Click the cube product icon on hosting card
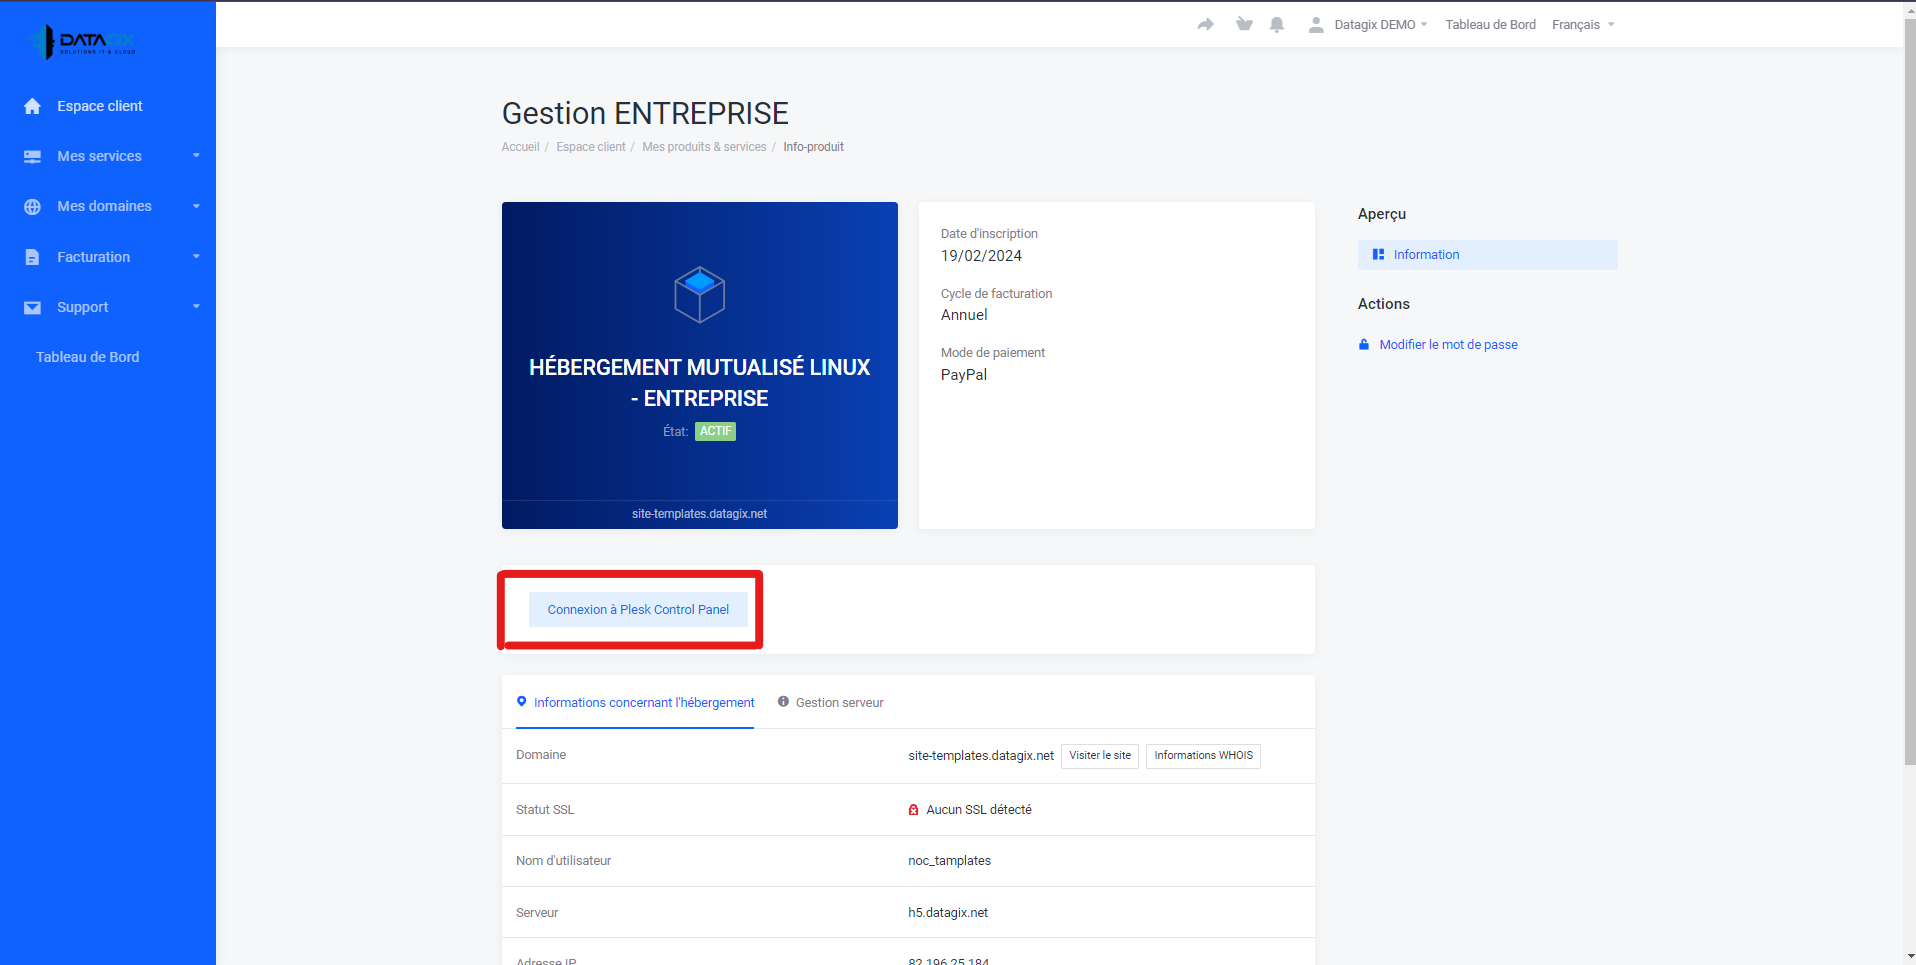The width and height of the screenshot is (1916, 965). 700,294
